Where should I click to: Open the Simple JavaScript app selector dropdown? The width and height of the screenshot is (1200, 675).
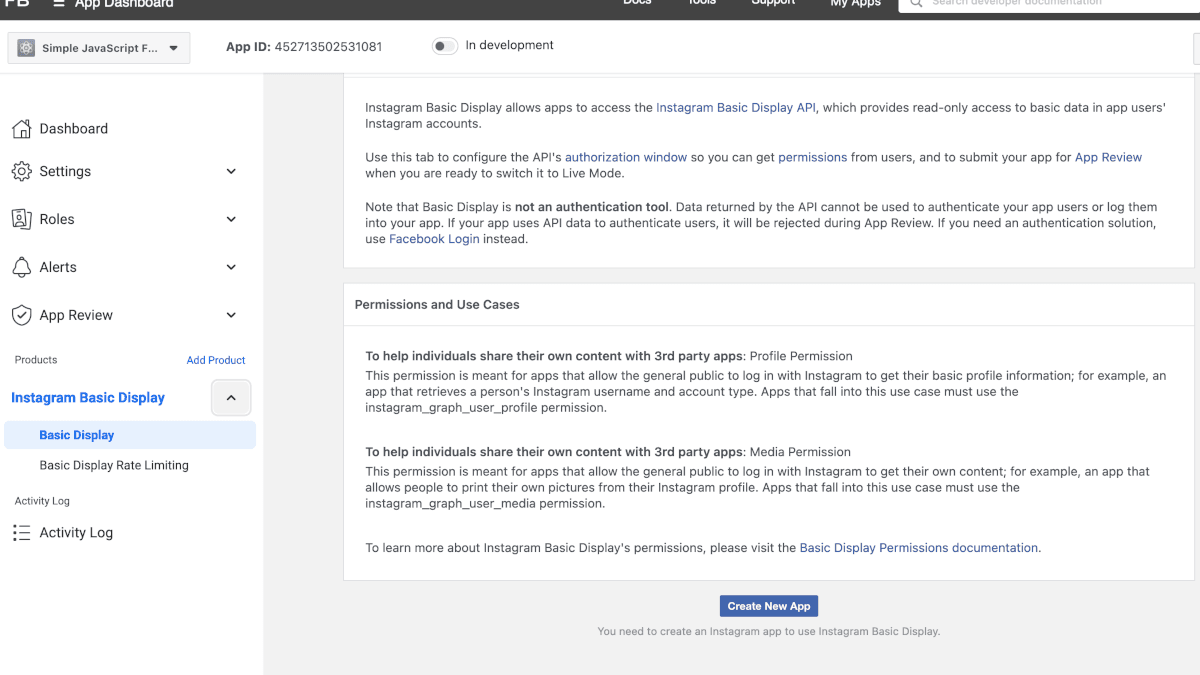coord(99,48)
